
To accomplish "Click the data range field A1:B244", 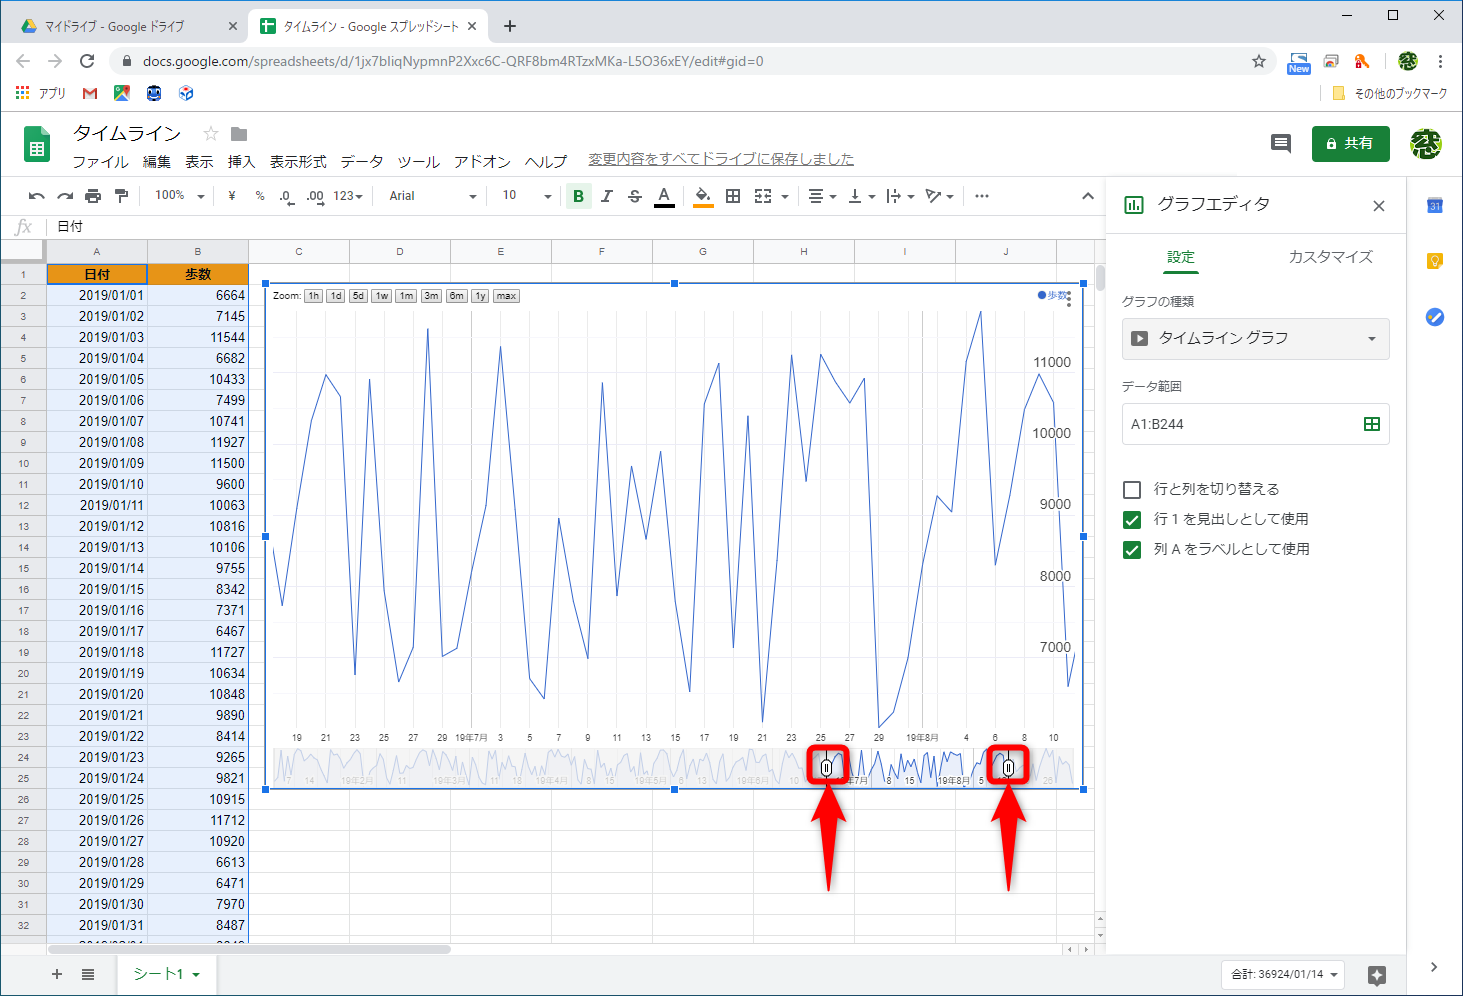I will click(x=1256, y=424).
